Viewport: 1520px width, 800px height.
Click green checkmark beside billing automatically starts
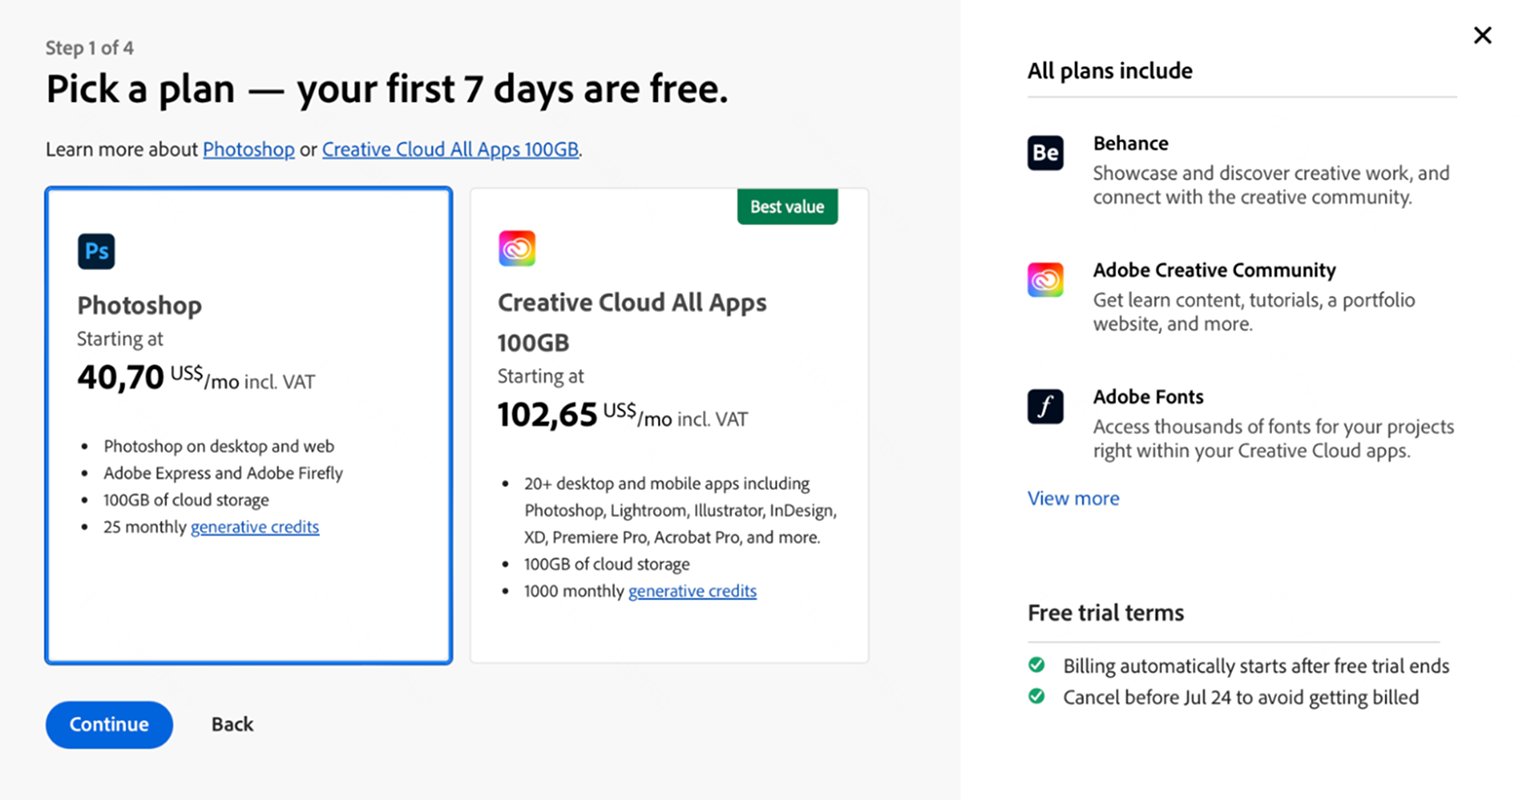[x=1037, y=665]
